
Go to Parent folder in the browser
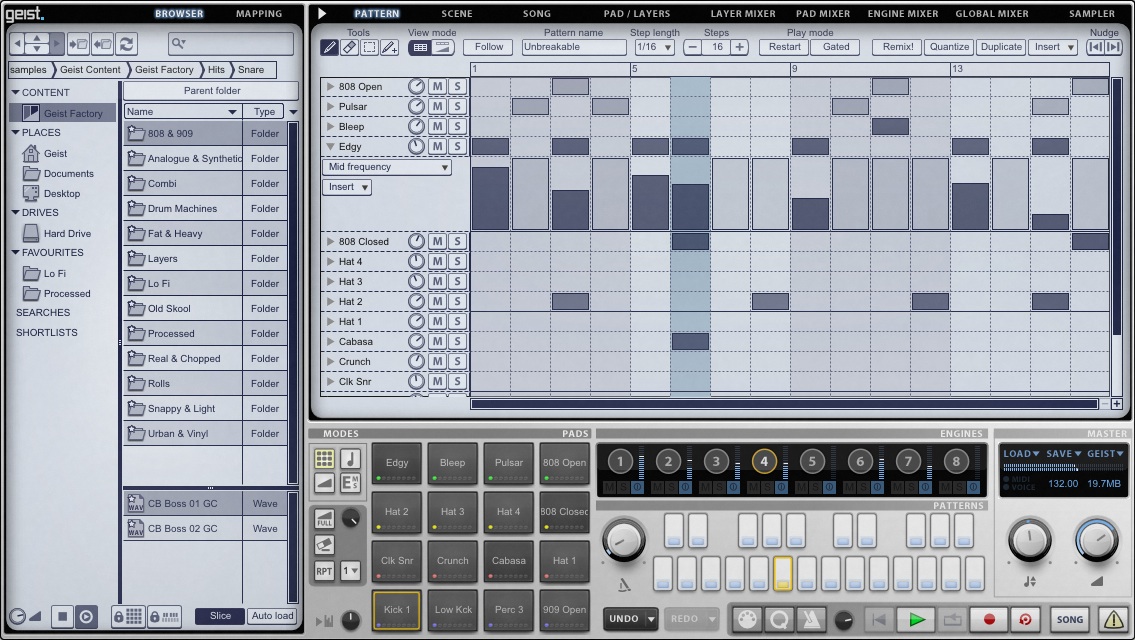tap(211, 90)
